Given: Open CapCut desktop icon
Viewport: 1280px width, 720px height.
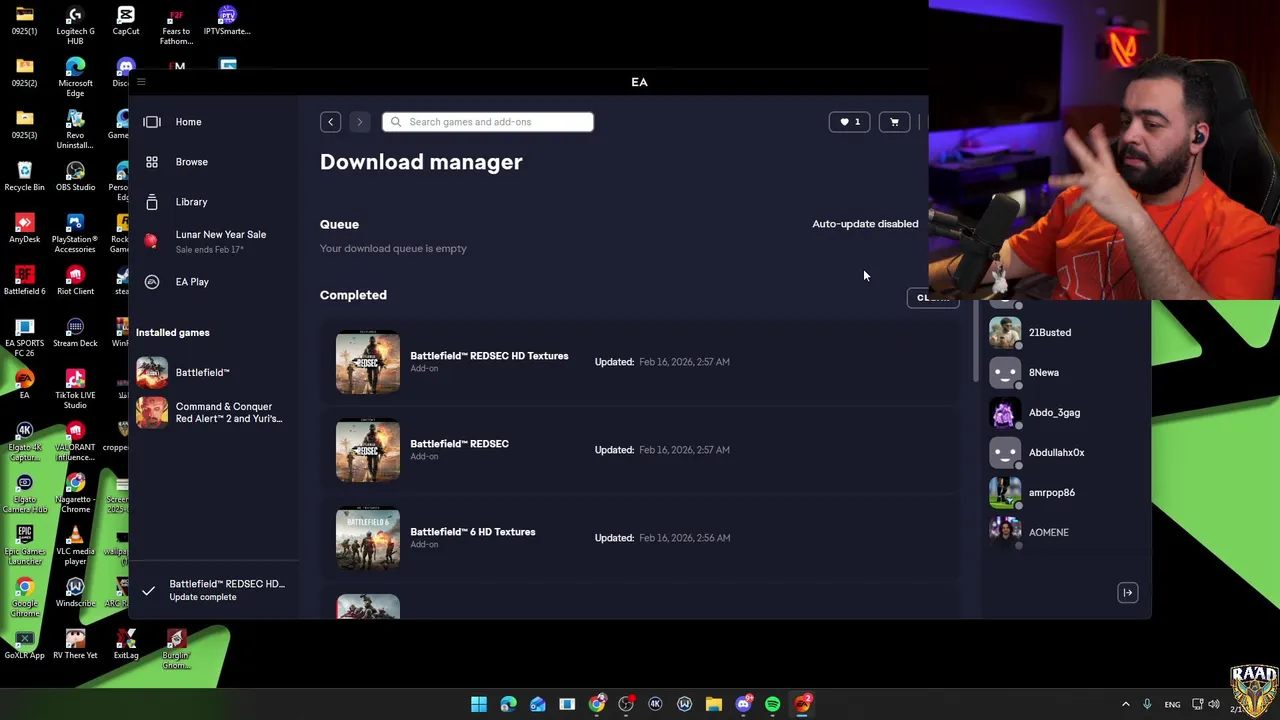Looking at the screenshot, I should pyautogui.click(x=126, y=21).
